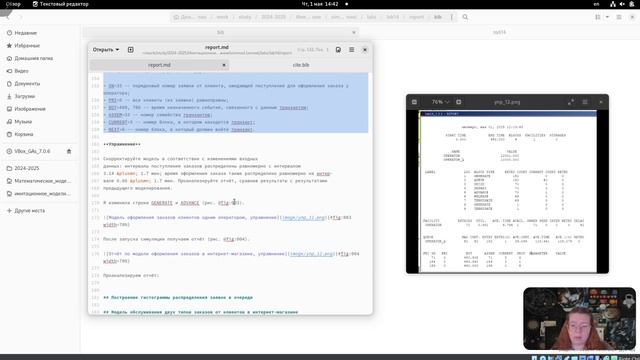Open the Видео folder in sidebar

(x=21, y=71)
